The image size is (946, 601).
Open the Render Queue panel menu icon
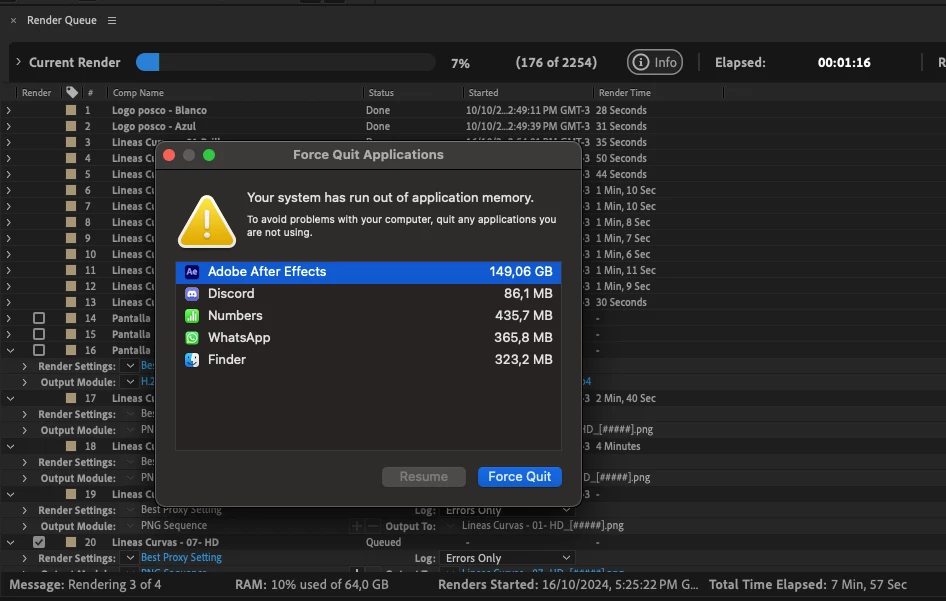coord(112,21)
